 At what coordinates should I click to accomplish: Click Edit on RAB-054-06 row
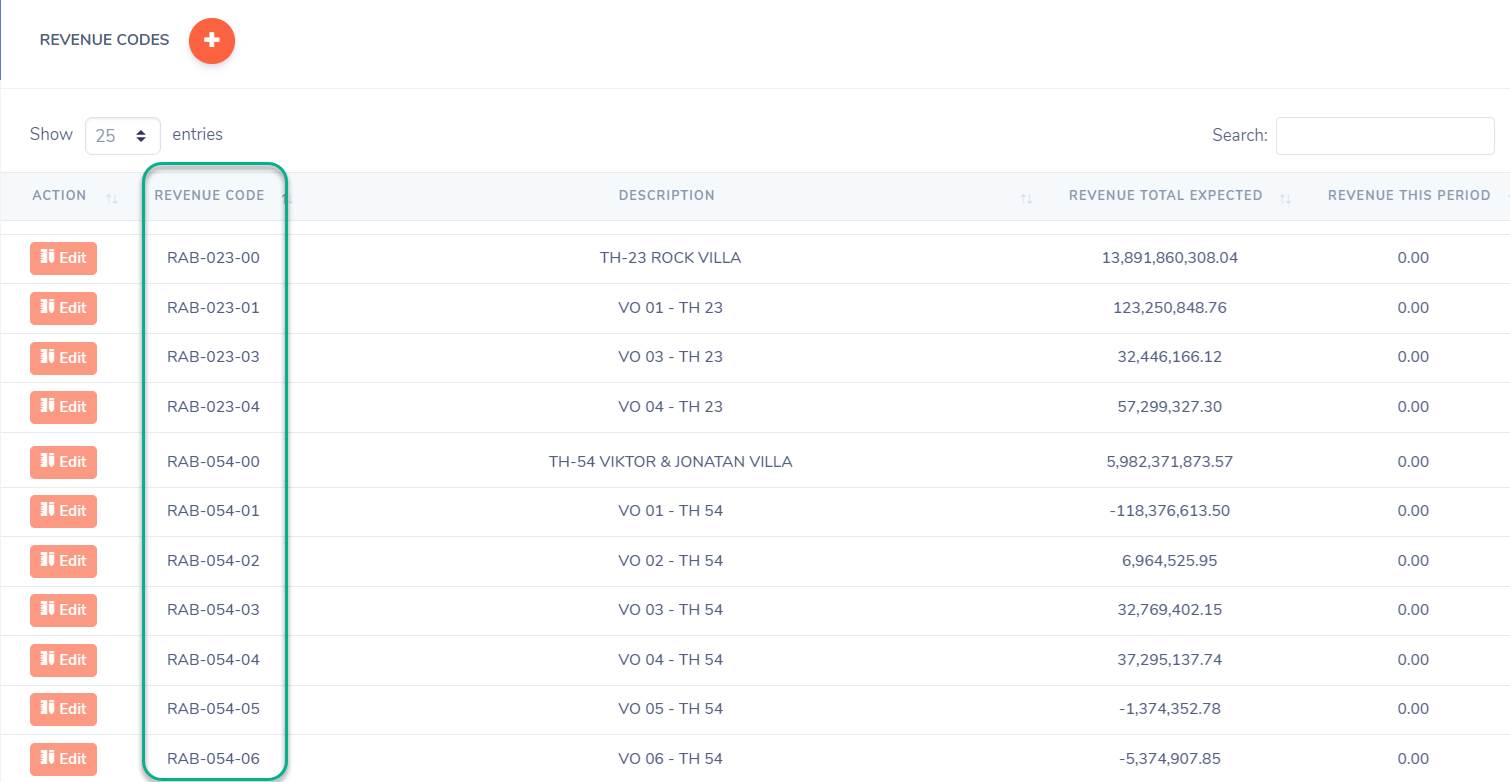[63, 759]
